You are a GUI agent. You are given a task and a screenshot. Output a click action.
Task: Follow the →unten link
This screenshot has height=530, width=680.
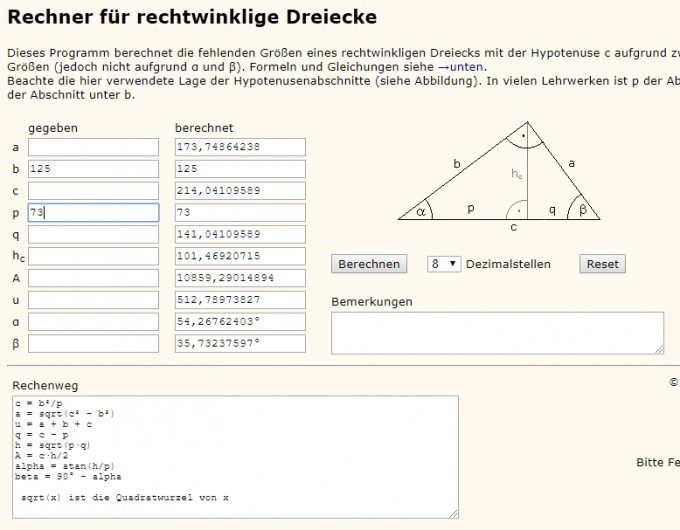pyautogui.click(x=460, y=67)
